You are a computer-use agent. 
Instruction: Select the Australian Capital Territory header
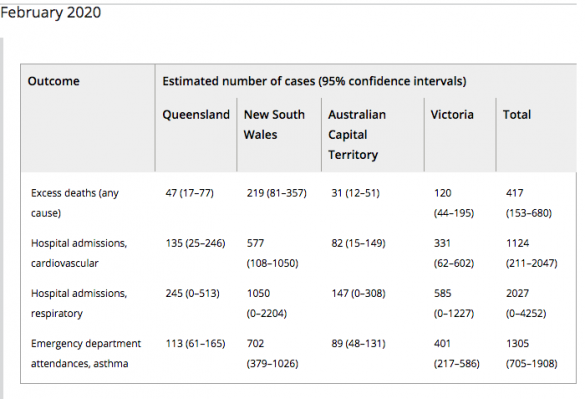(357, 134)
